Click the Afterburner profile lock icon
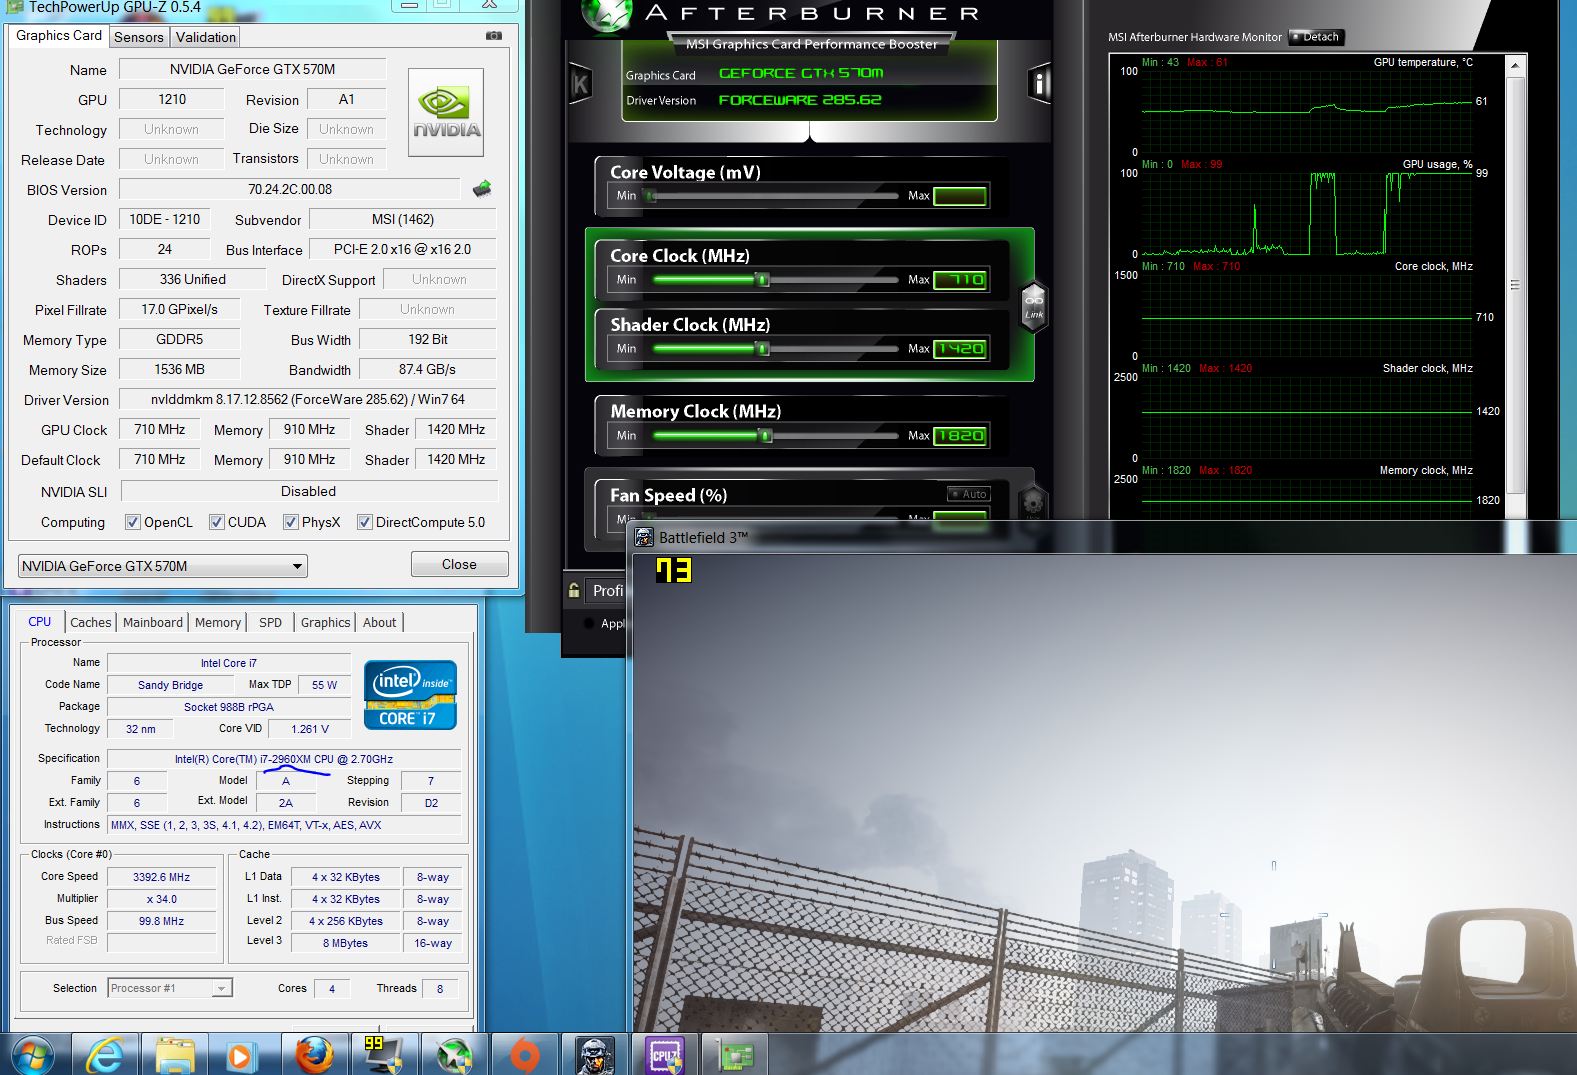The image size is (1577, 1075). click(x=574, y=590)
